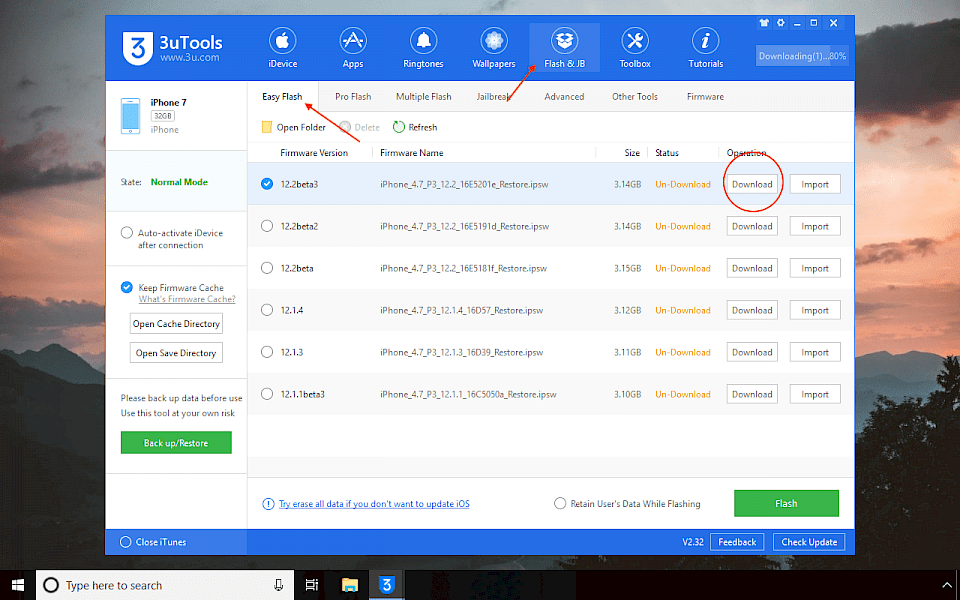Select firmware 12.2beta radio button
The image size is (960, 600).
(267, 268)
